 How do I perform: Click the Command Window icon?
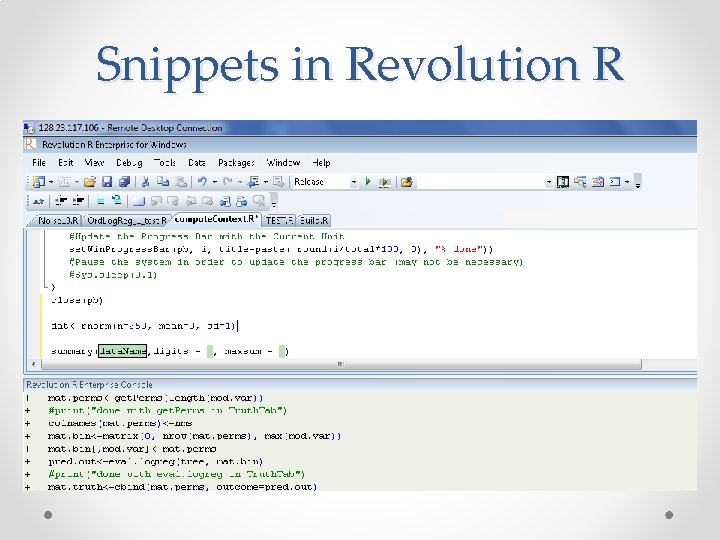tap(615, 182)
